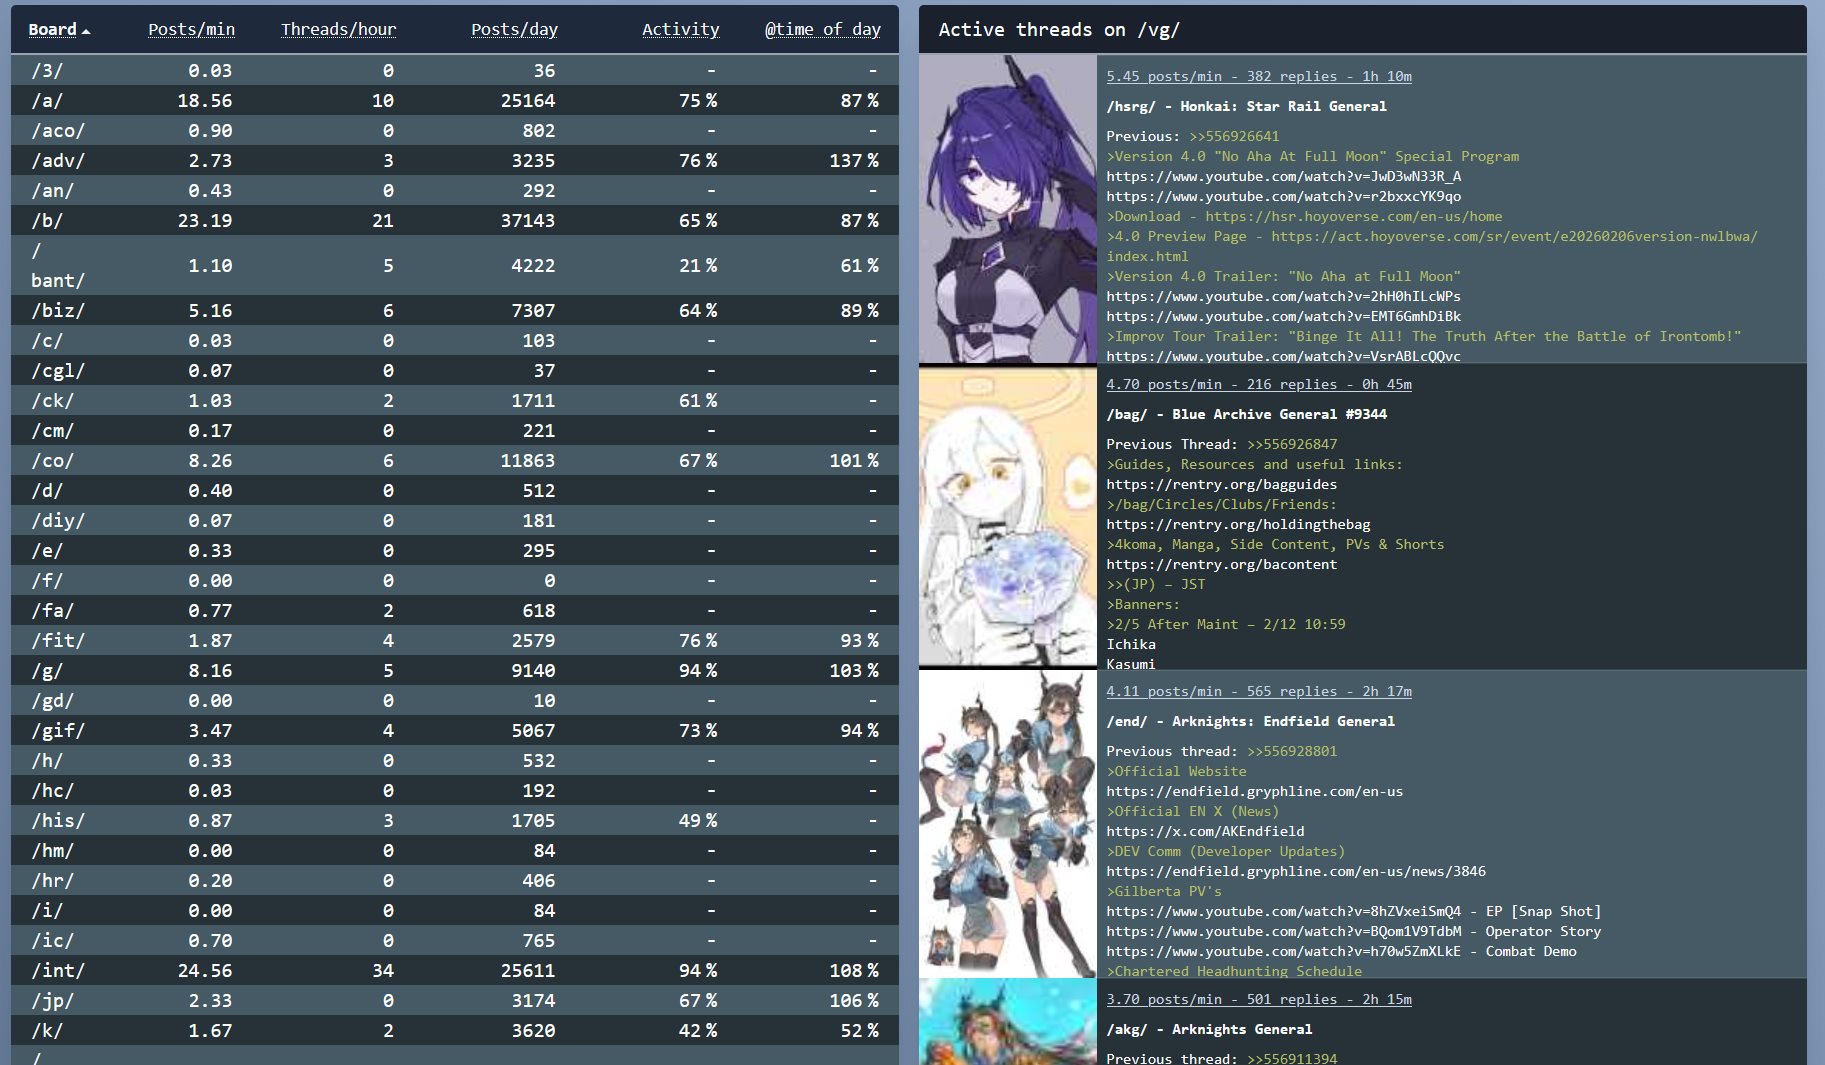This screenshot has height=1065, width=1825.
Task: Sort by Posts/min column header
Action: 191,29
